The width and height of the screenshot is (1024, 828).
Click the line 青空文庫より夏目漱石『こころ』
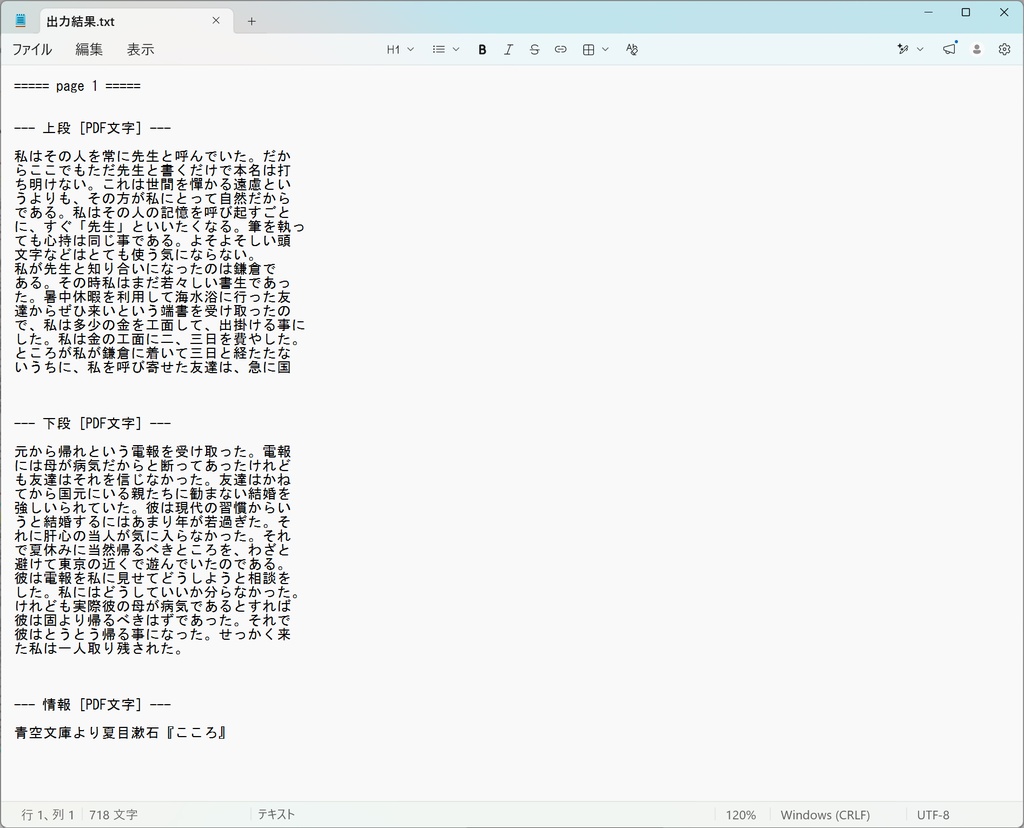120,733
